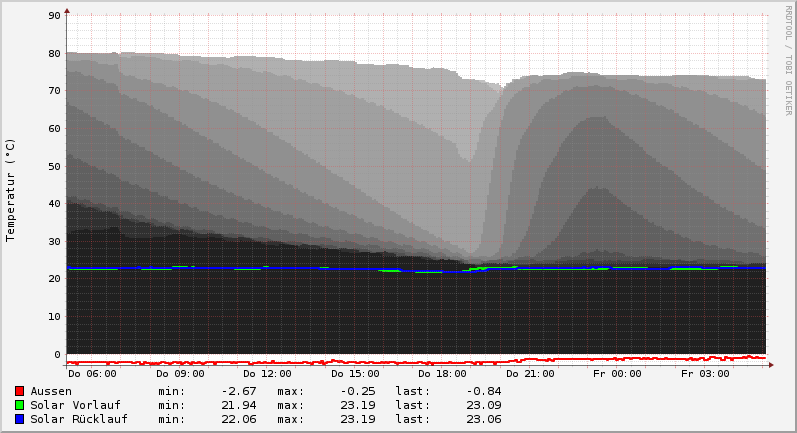797x433 pixels.
Task: Select the Solar Vorlauf legend label
Action: tap(75, 405)
